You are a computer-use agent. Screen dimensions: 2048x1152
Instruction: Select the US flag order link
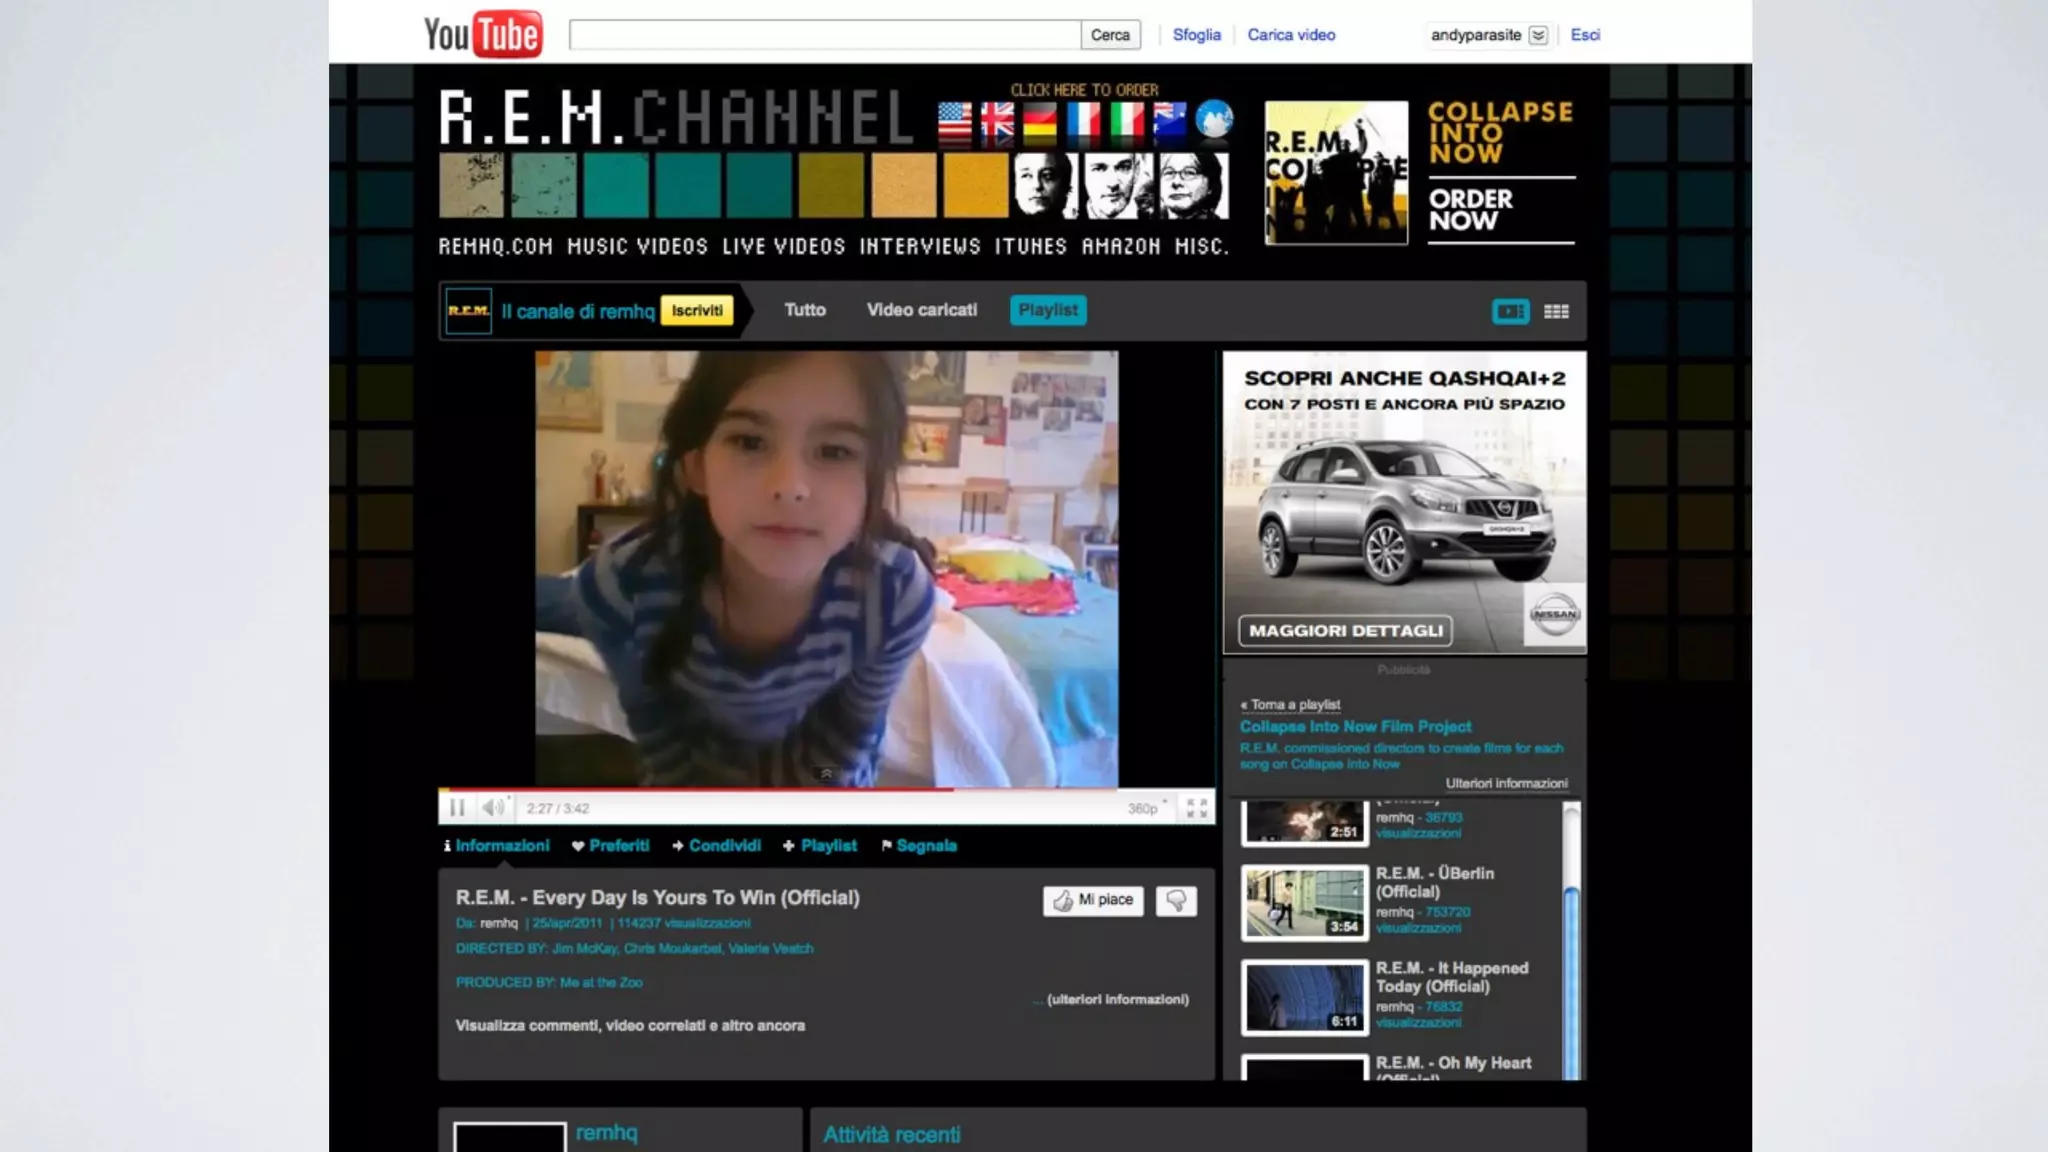pyautogui.click(x=954, y=121)
